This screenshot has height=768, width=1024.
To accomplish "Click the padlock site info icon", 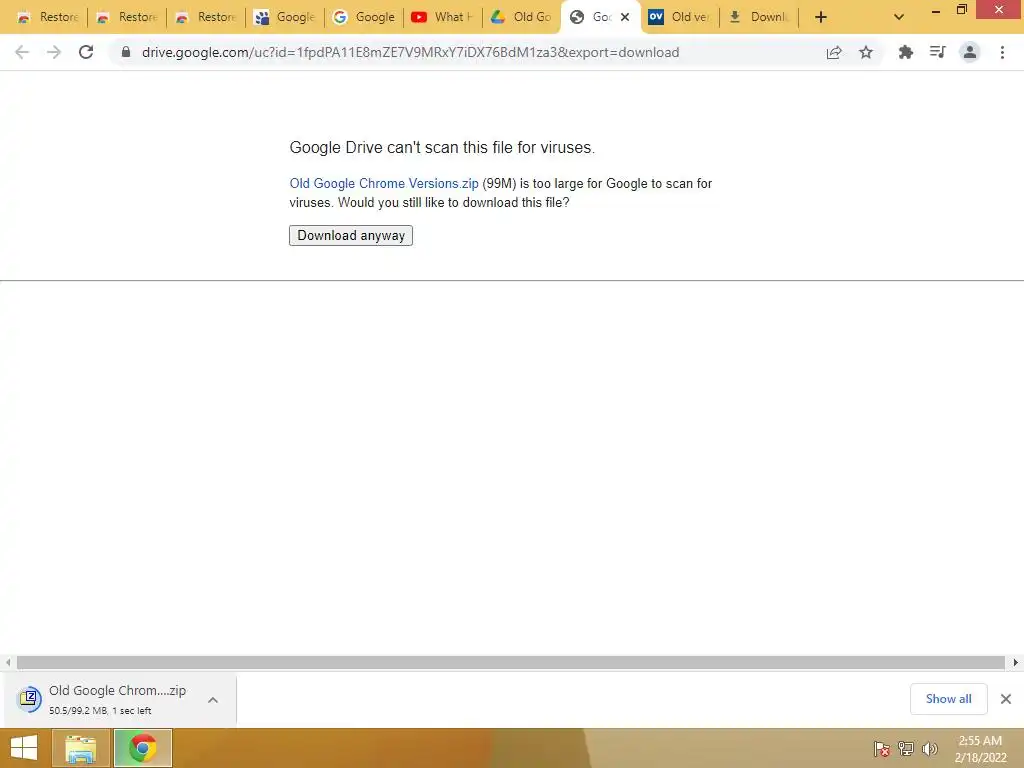I will pos(126,52).
